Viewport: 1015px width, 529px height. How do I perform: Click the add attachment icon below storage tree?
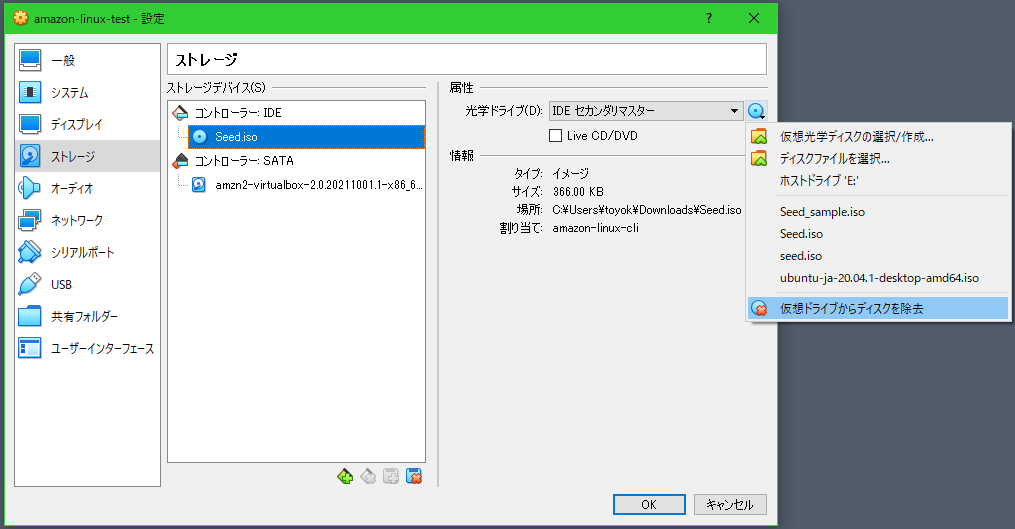tap(391, 477)
